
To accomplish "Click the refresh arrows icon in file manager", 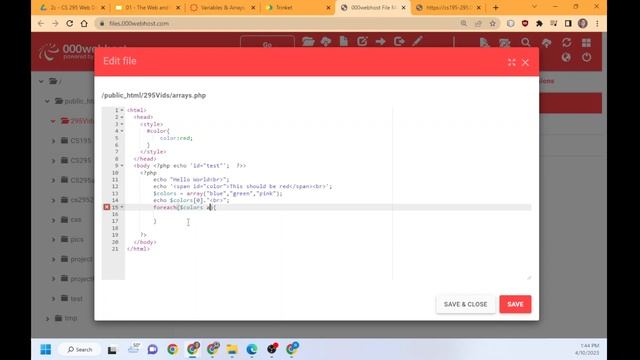I will pos(567,42).
